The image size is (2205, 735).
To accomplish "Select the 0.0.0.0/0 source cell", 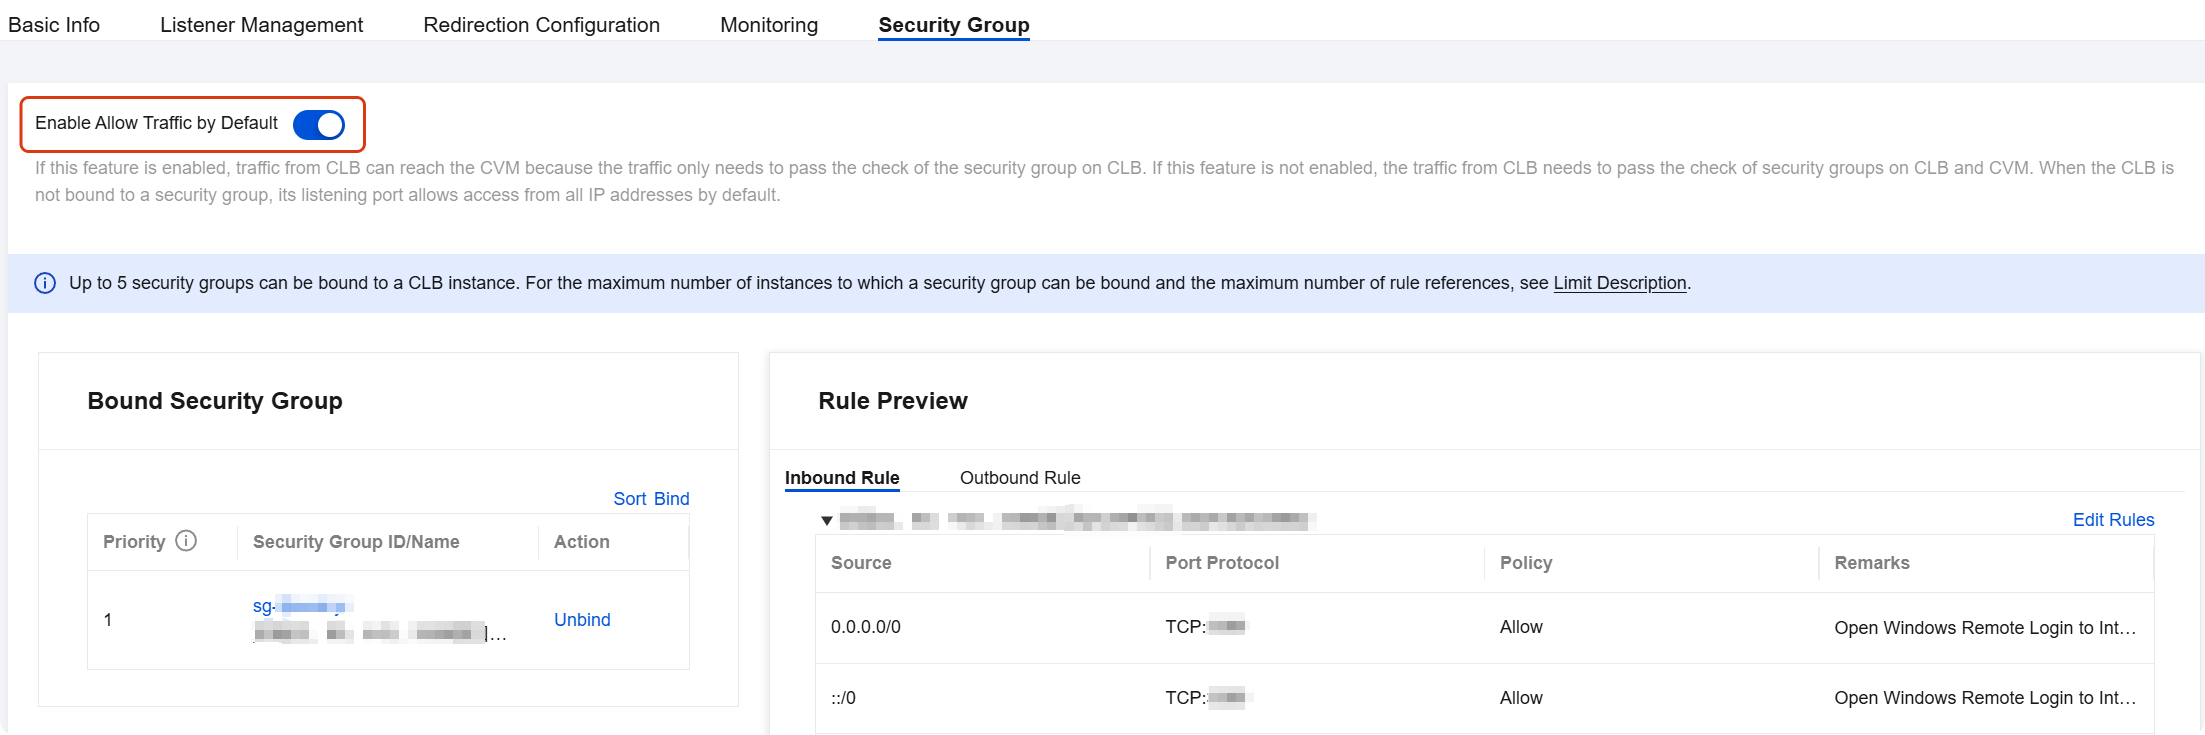I will coord(866,627).
